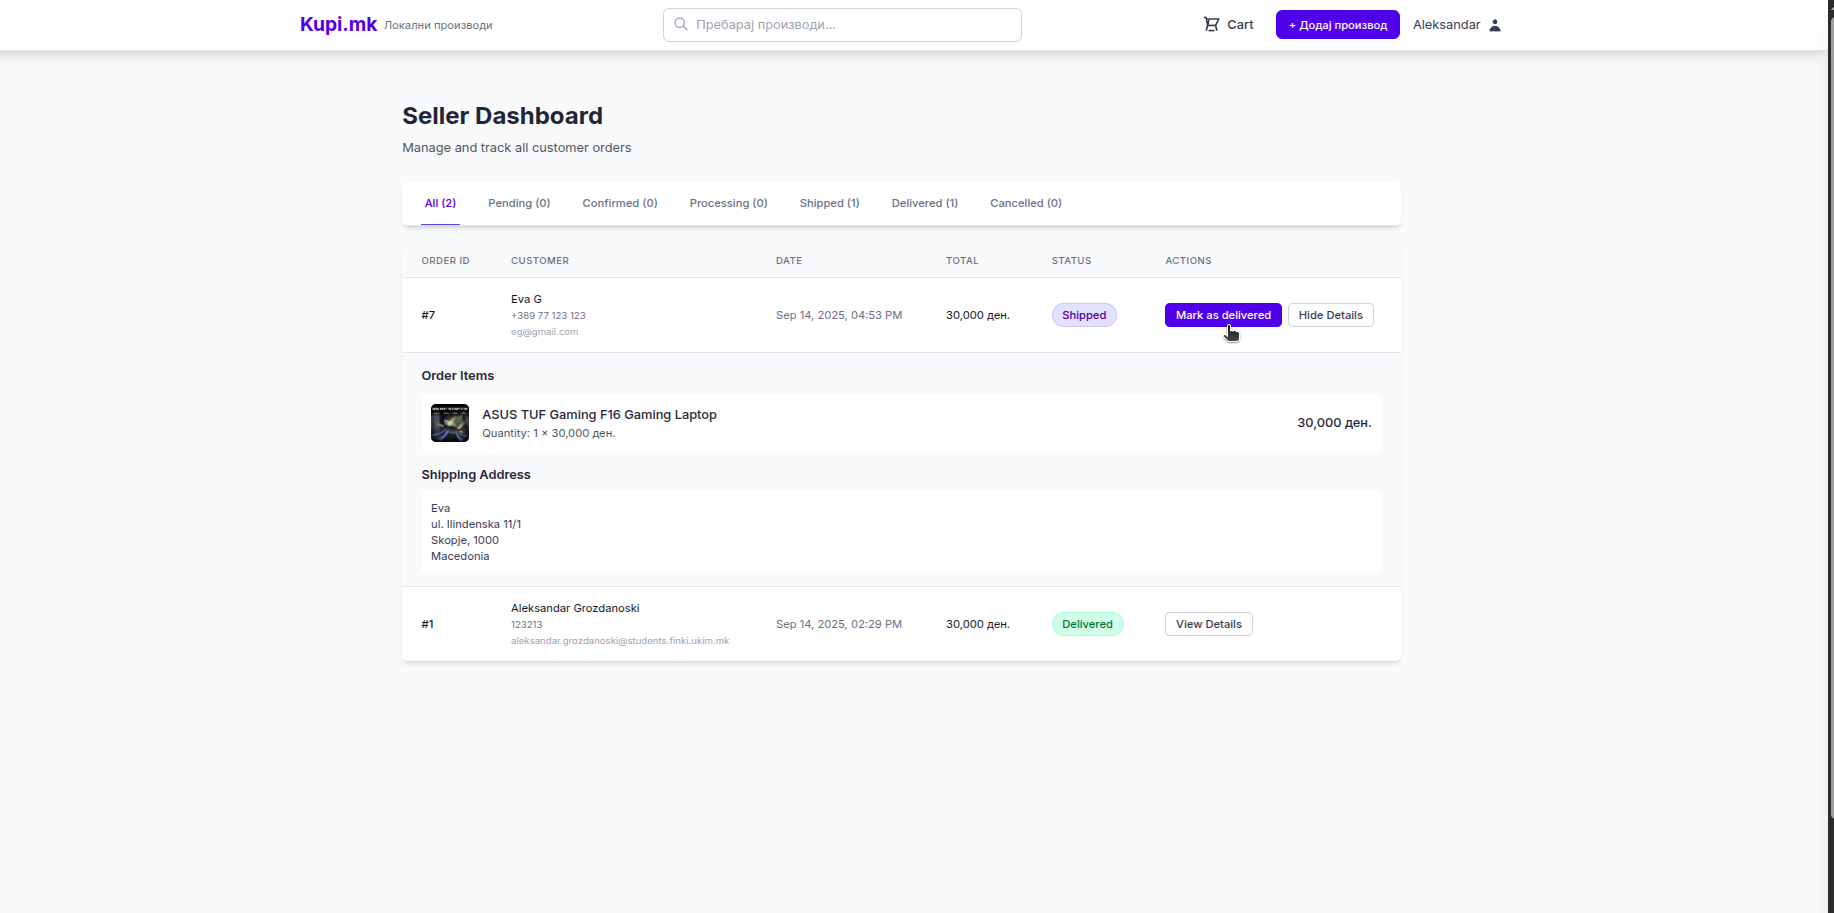
Task: Open the ASUS TUF laptop thumbnail
Action: [450, 423]
